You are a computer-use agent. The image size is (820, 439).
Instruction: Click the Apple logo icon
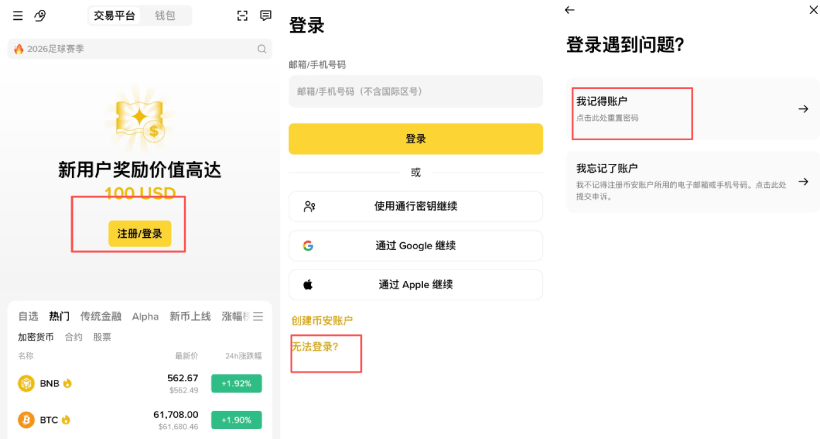[x=308, y=285]
